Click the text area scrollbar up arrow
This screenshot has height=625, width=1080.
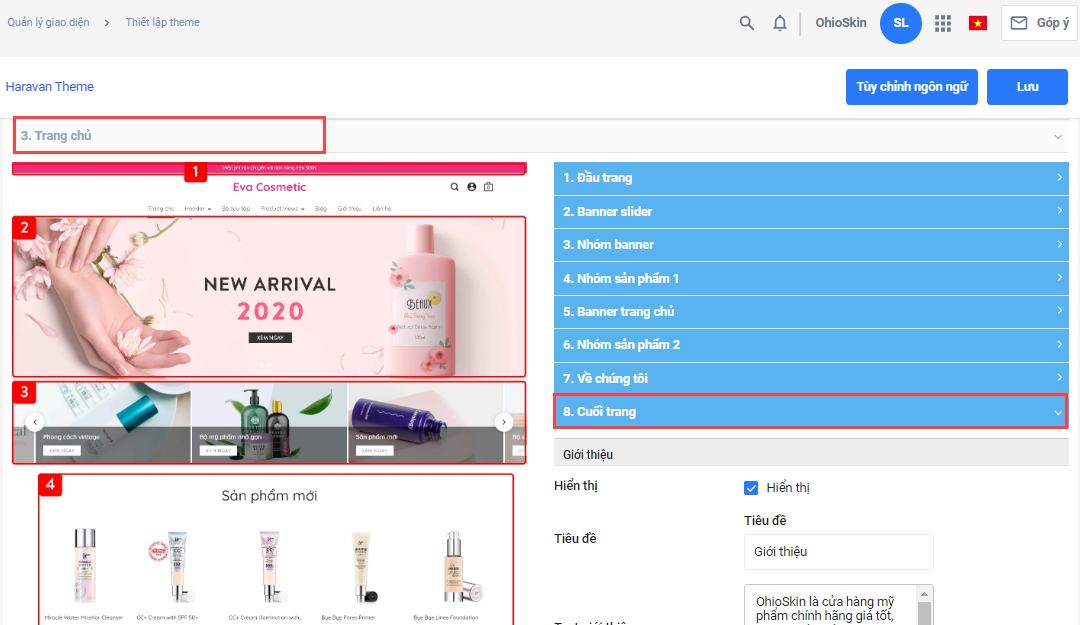pyautogui.click(x=924, y=593)
